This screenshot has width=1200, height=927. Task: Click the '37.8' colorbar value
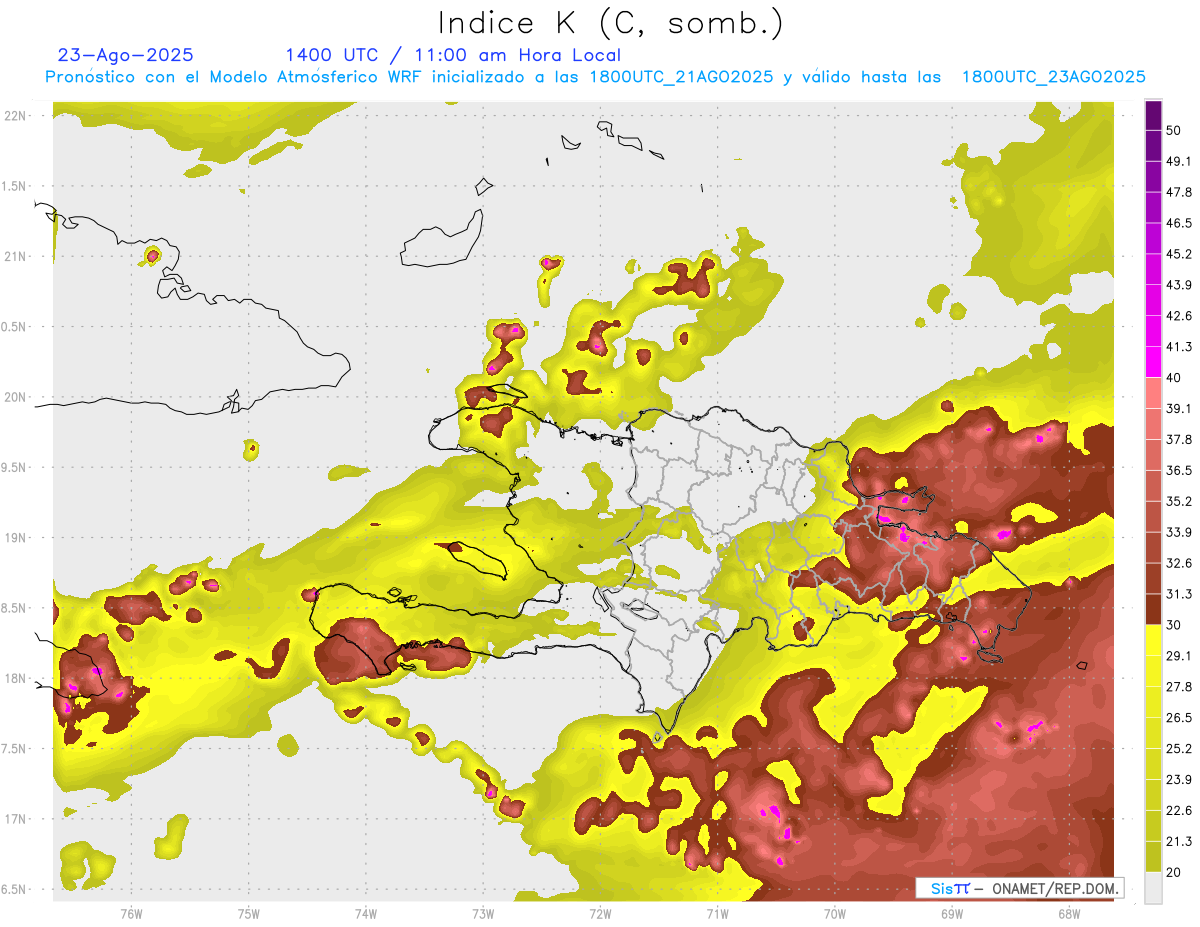(x=1179, y=440)
